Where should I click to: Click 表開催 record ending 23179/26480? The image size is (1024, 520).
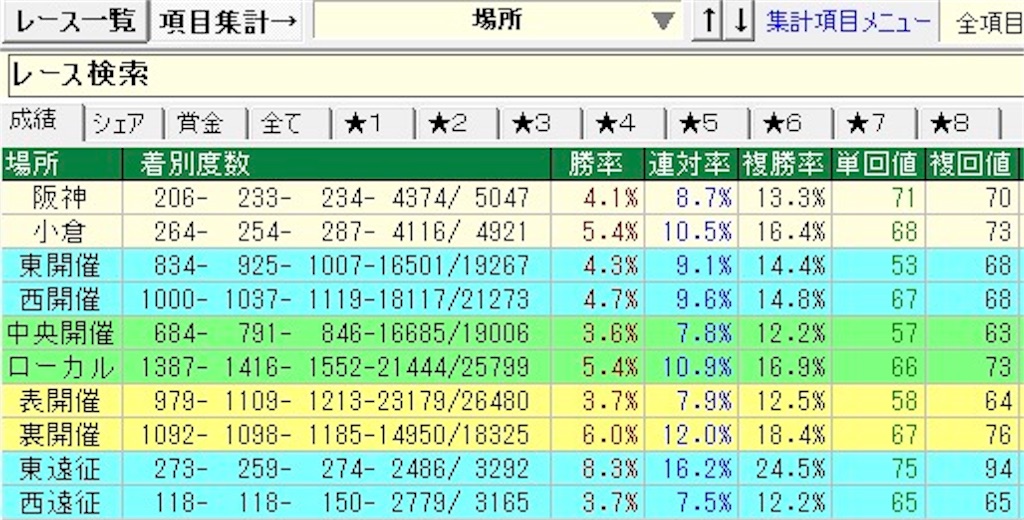point(342,402)
